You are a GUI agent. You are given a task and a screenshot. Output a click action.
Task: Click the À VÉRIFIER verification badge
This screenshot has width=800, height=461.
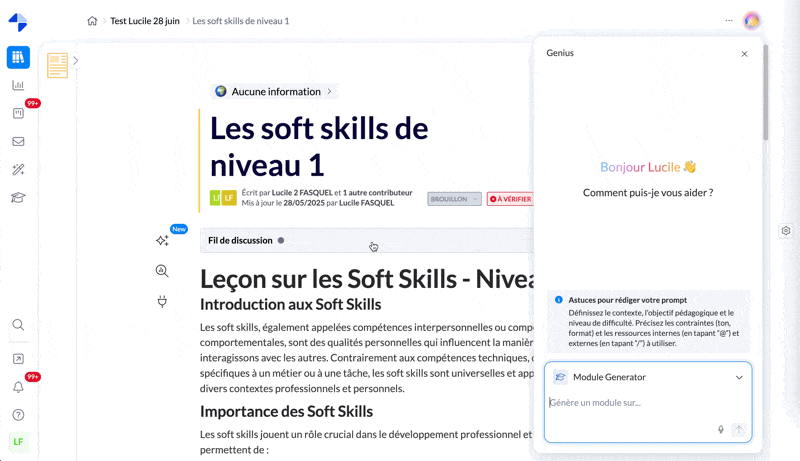click(510, 199)
